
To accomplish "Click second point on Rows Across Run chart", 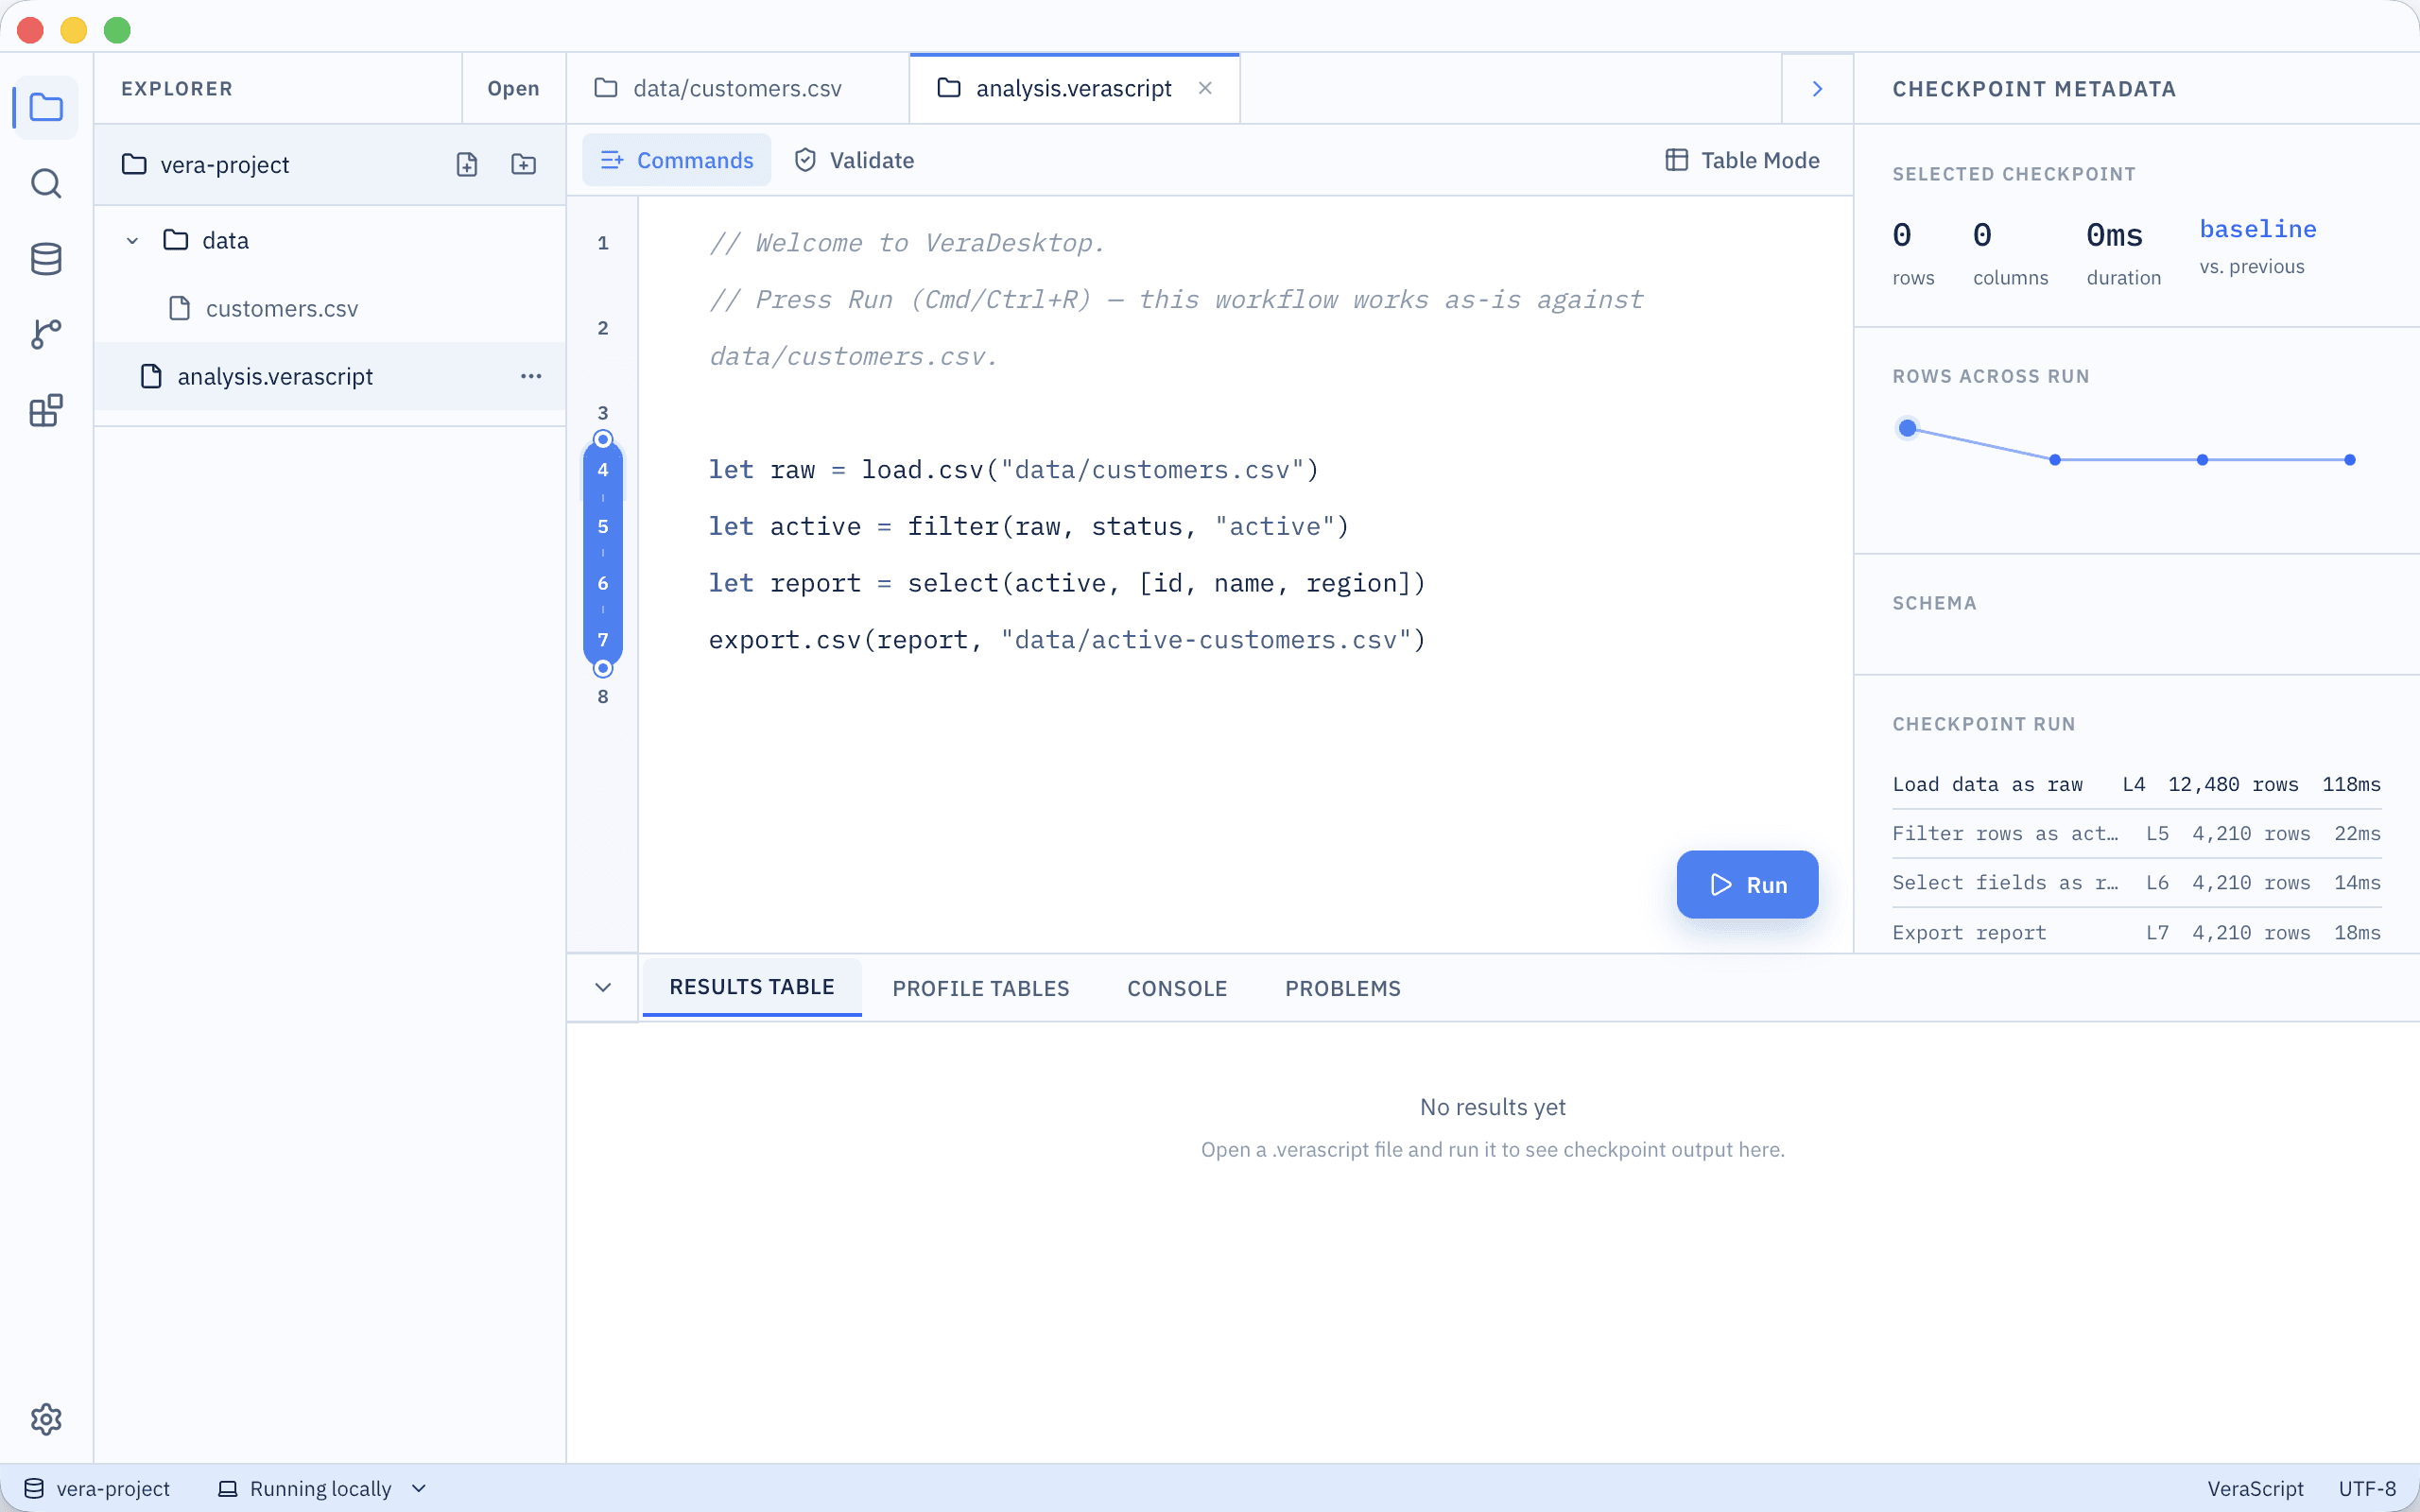I will (x=2055, y=460).
